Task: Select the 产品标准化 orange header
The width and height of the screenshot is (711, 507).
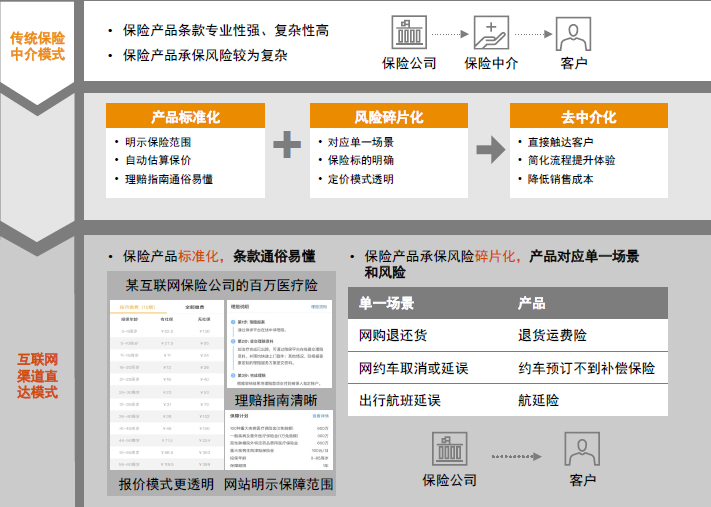Action: pos(185,116)
